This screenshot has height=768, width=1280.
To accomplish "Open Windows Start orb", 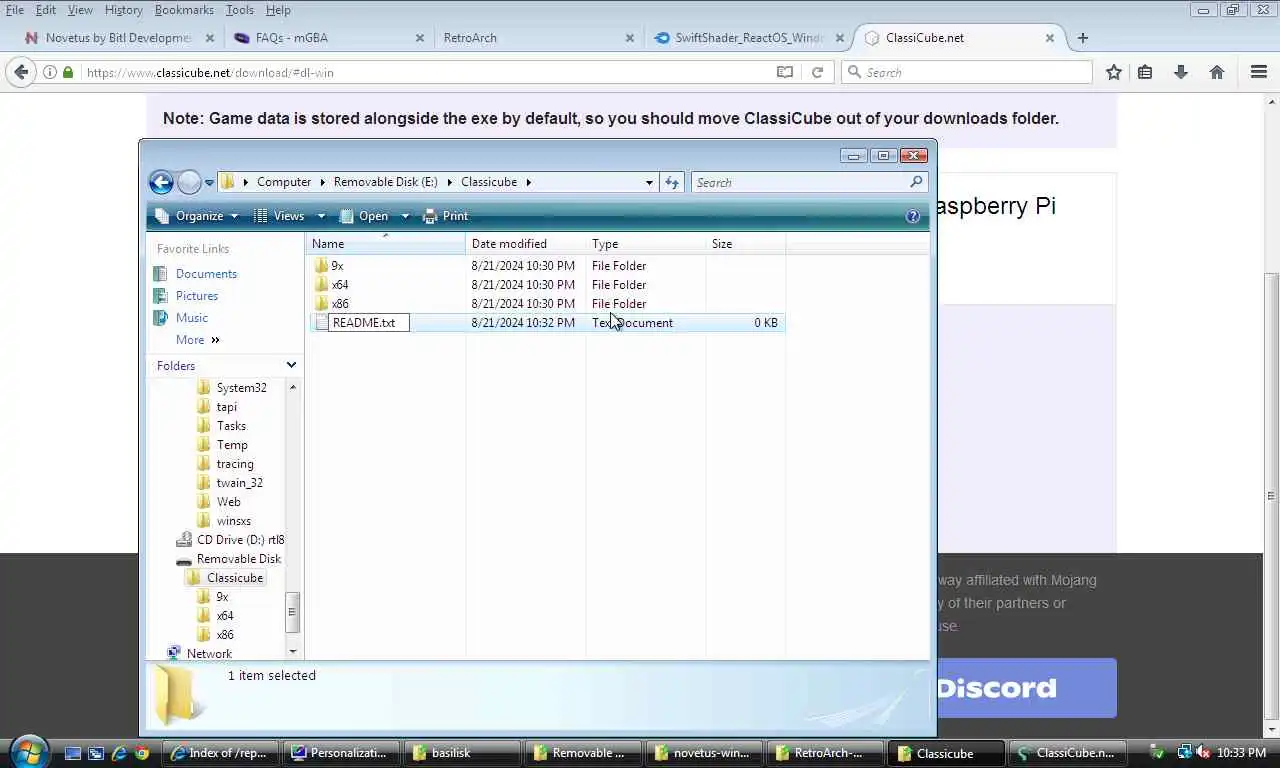I will (29, 751).
